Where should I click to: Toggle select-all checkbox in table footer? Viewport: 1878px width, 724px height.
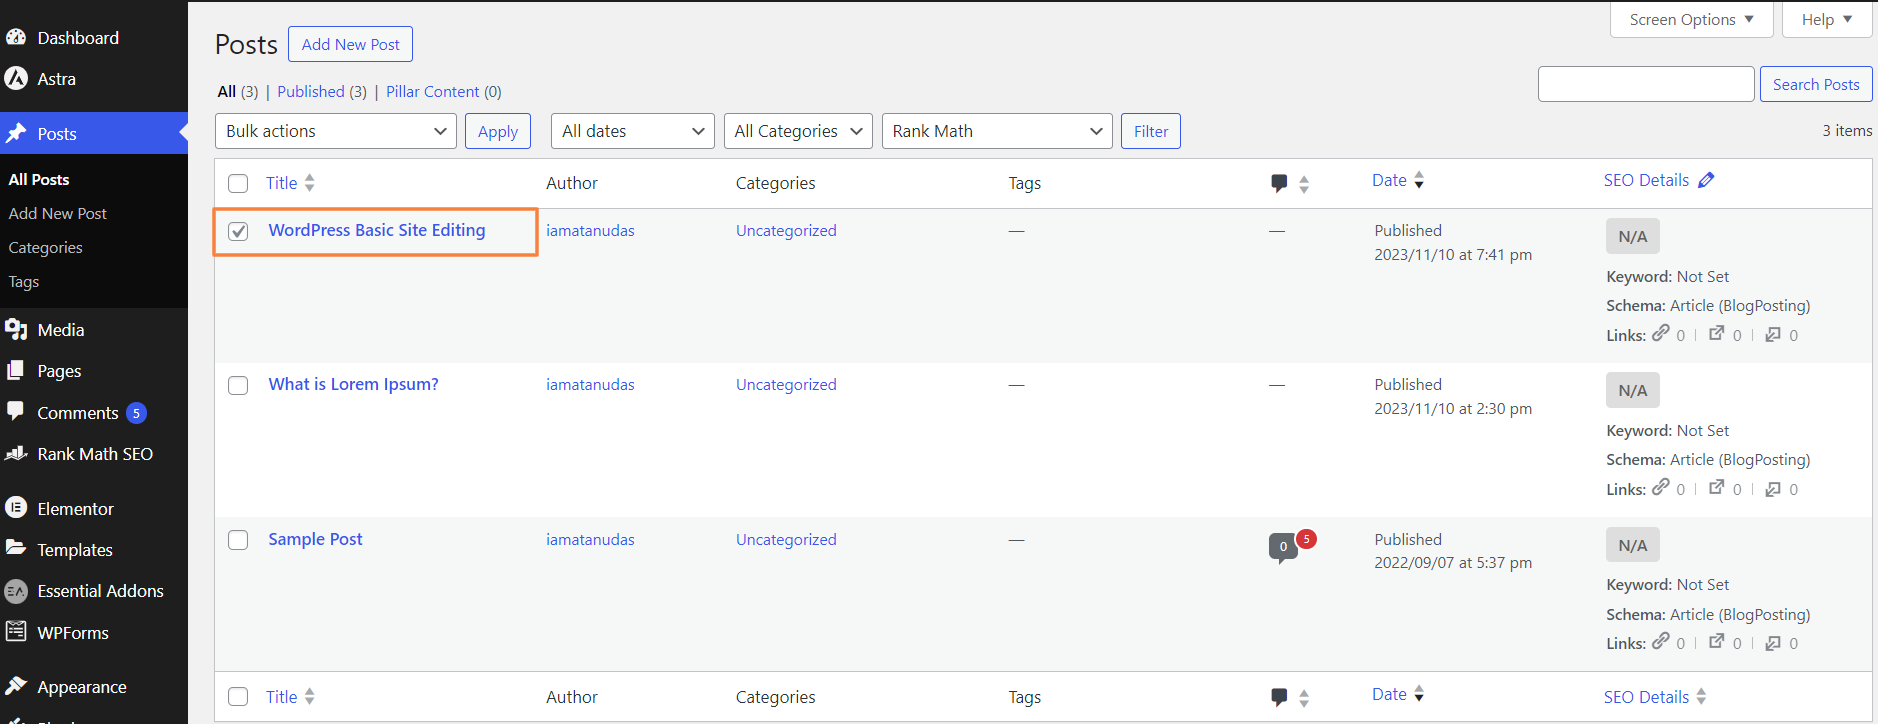(238, 697)
